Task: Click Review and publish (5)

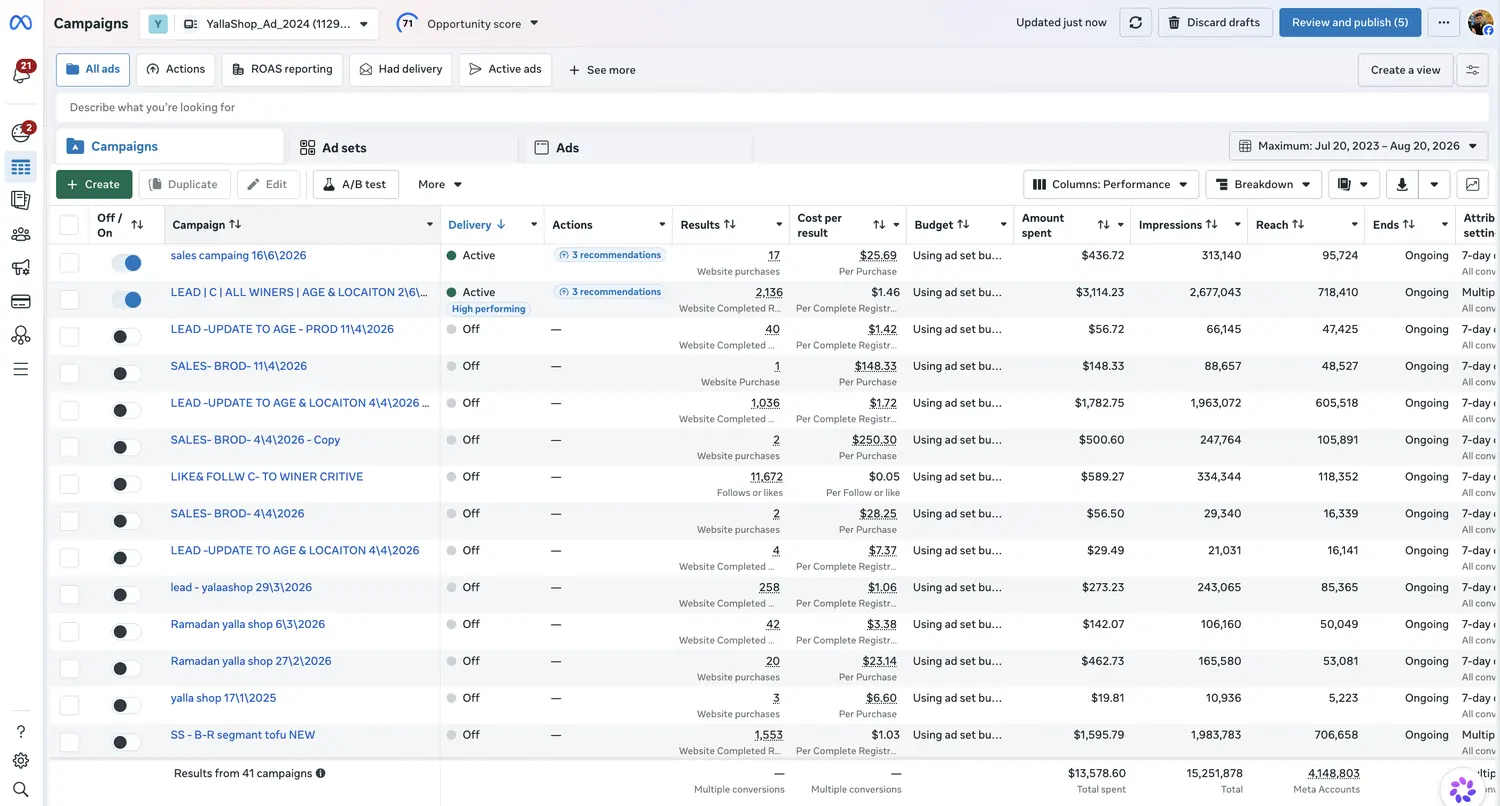Action: [x=1350, y=23]
